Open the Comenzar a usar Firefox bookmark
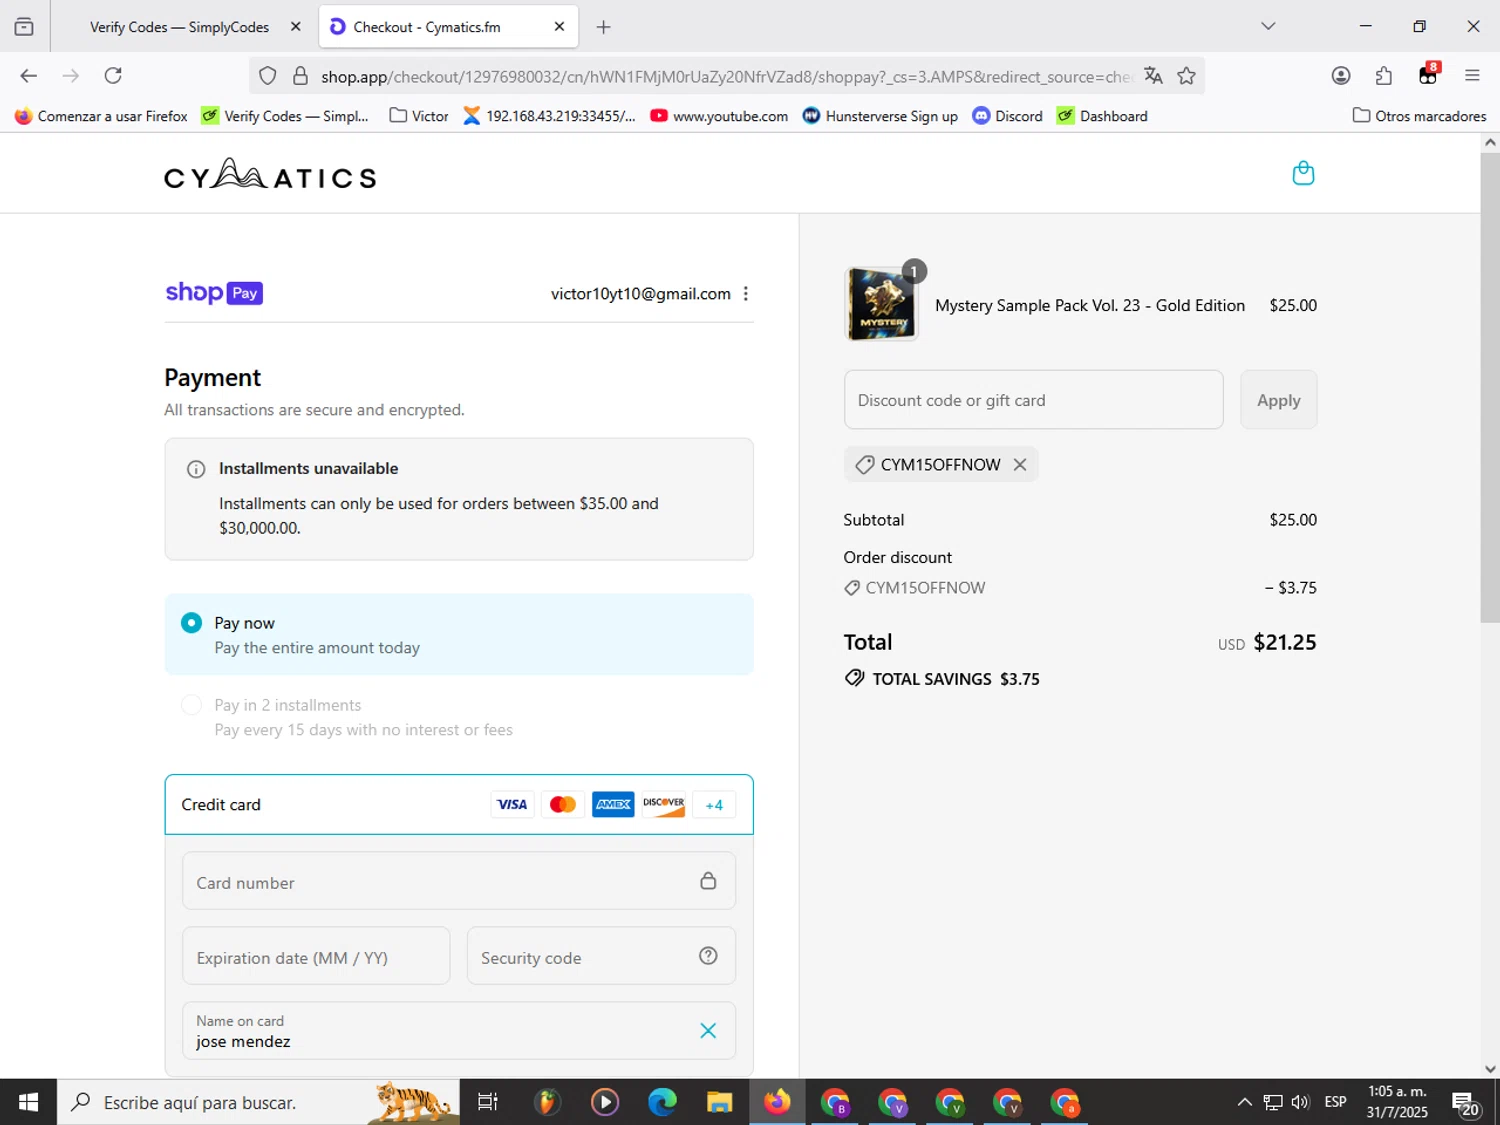 pyautogui.click(x=101, y=116)
